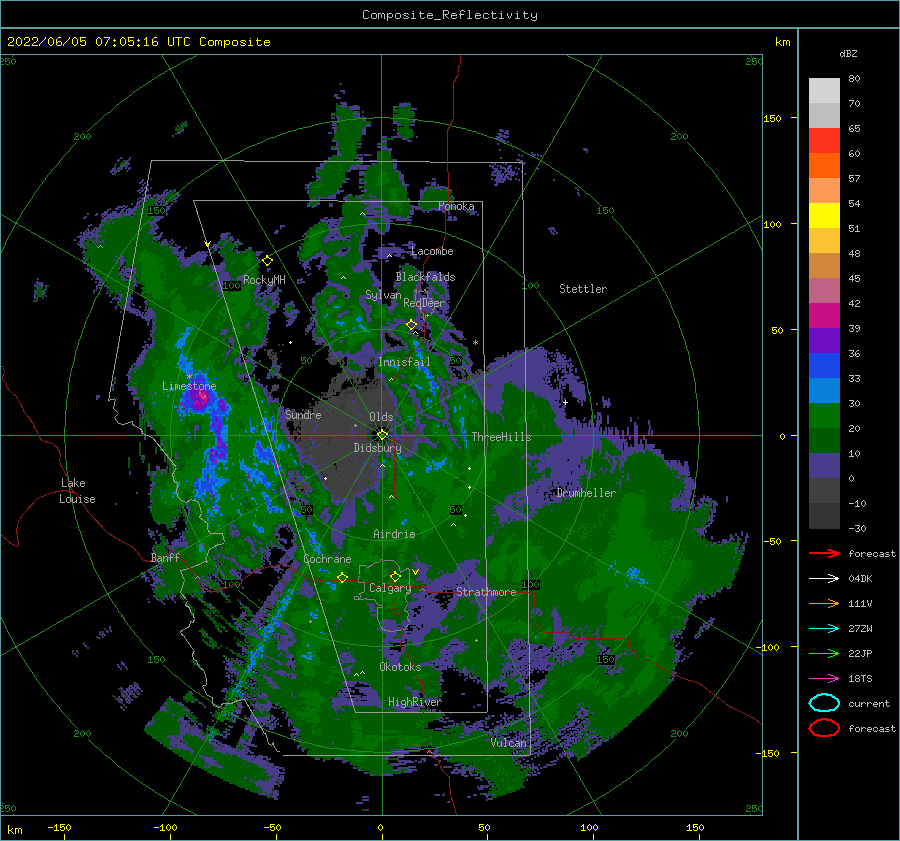This screenshot has height=841, width=900.
Task: Click the HighRiver town label
Action: coord(414,702)
